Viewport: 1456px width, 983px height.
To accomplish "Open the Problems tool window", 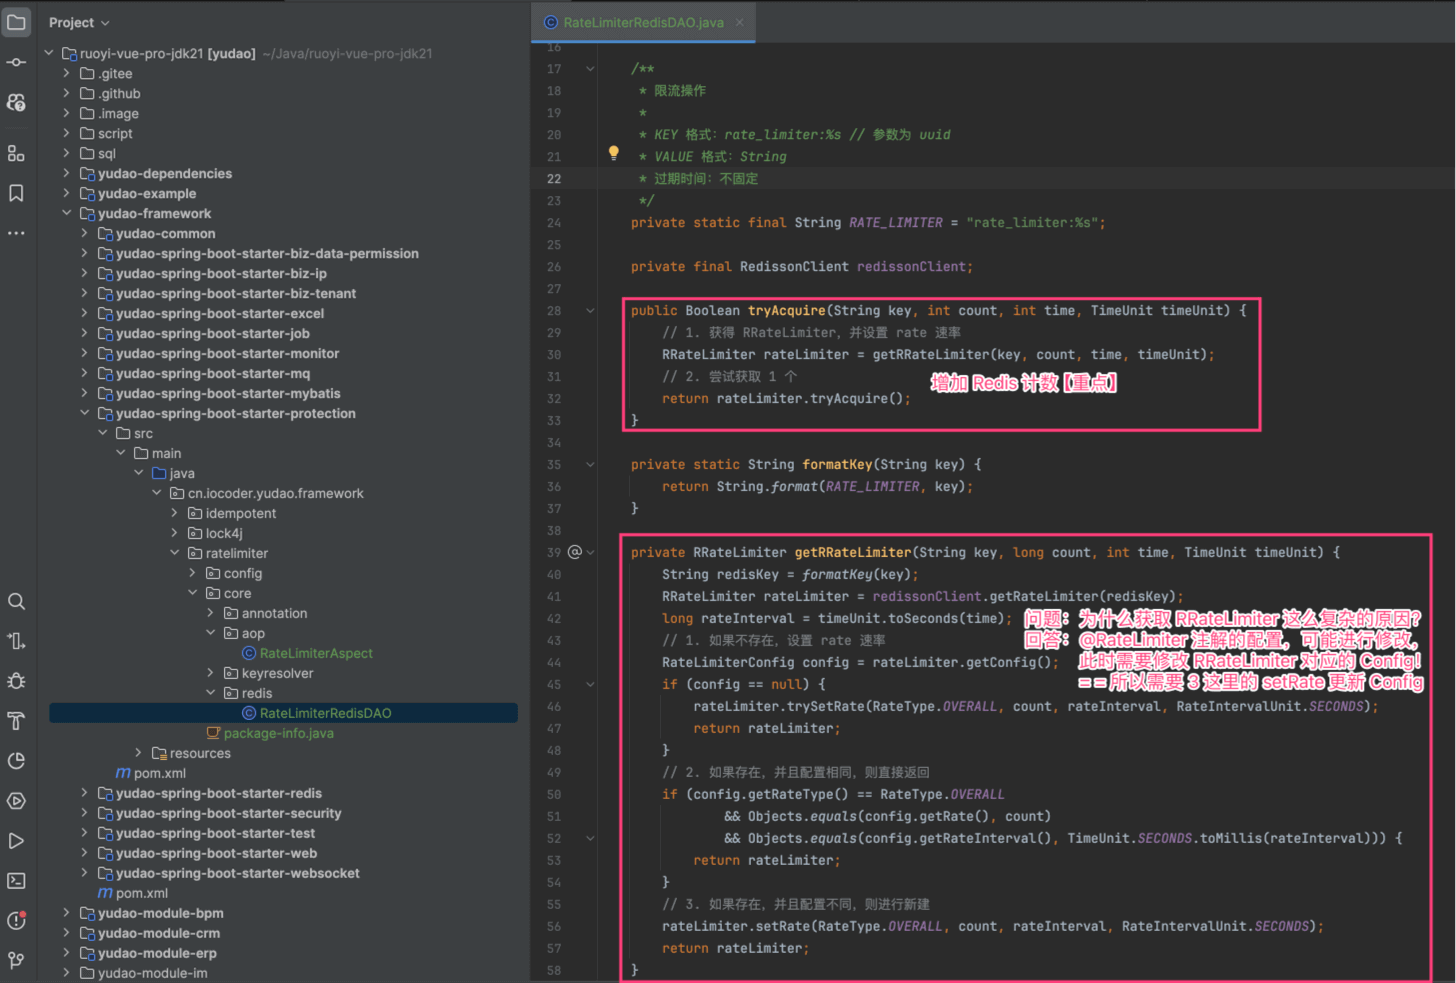I will click(16, 920).
